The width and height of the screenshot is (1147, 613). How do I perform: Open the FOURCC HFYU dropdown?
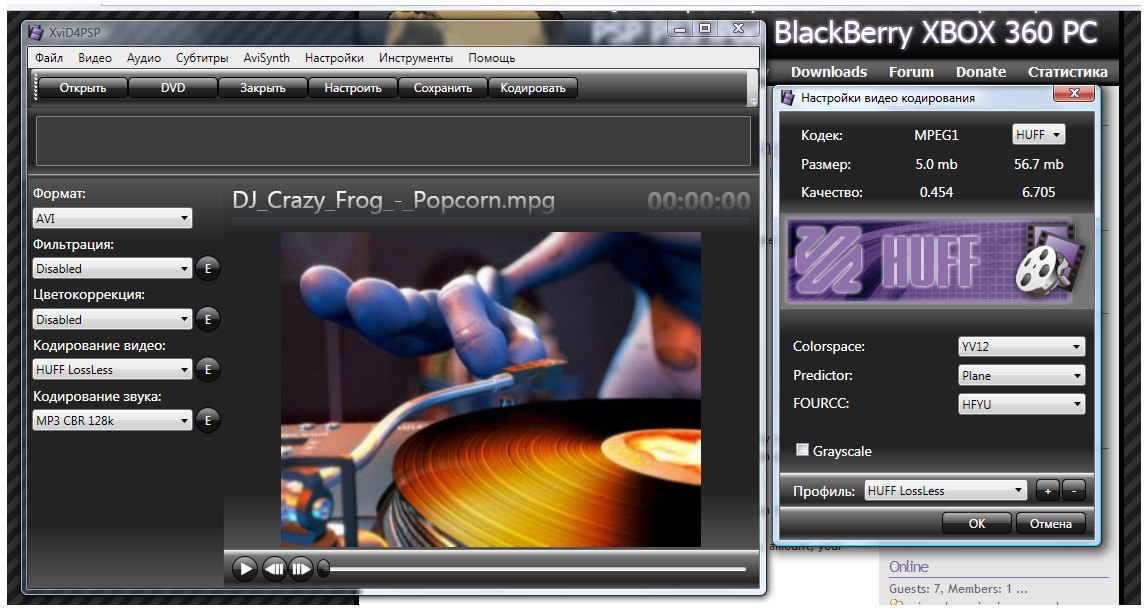tap(1021, 404)
